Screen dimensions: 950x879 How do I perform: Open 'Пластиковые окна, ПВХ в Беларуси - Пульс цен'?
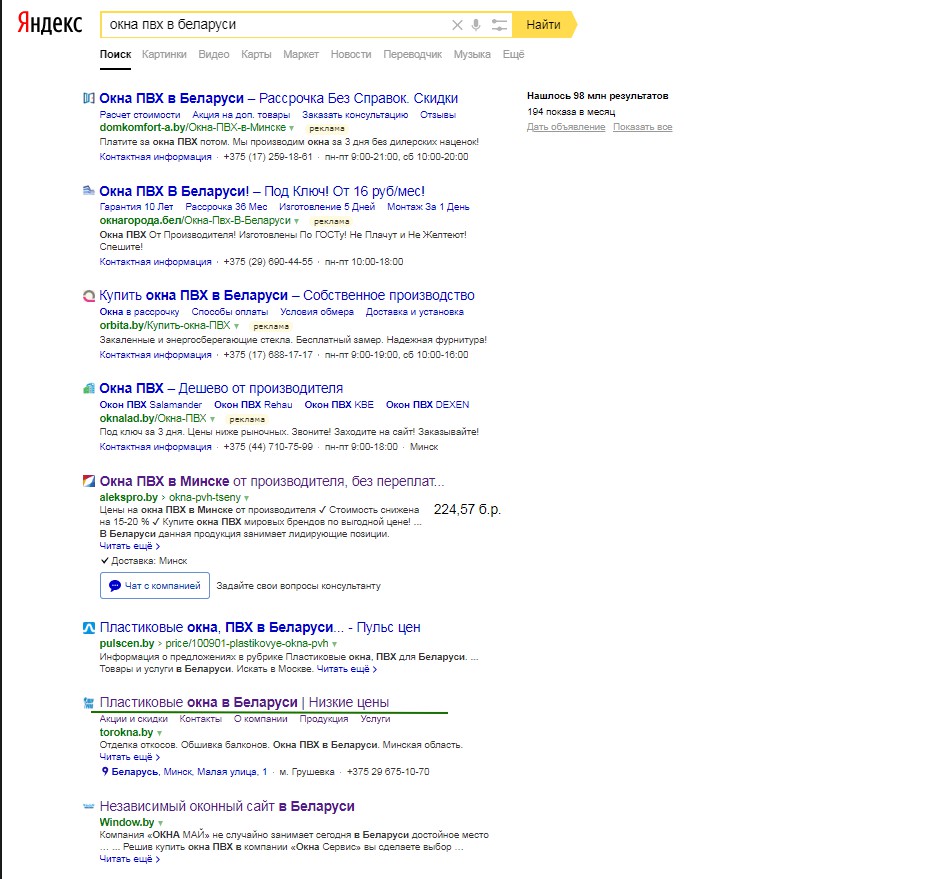(x=260, y=628)
